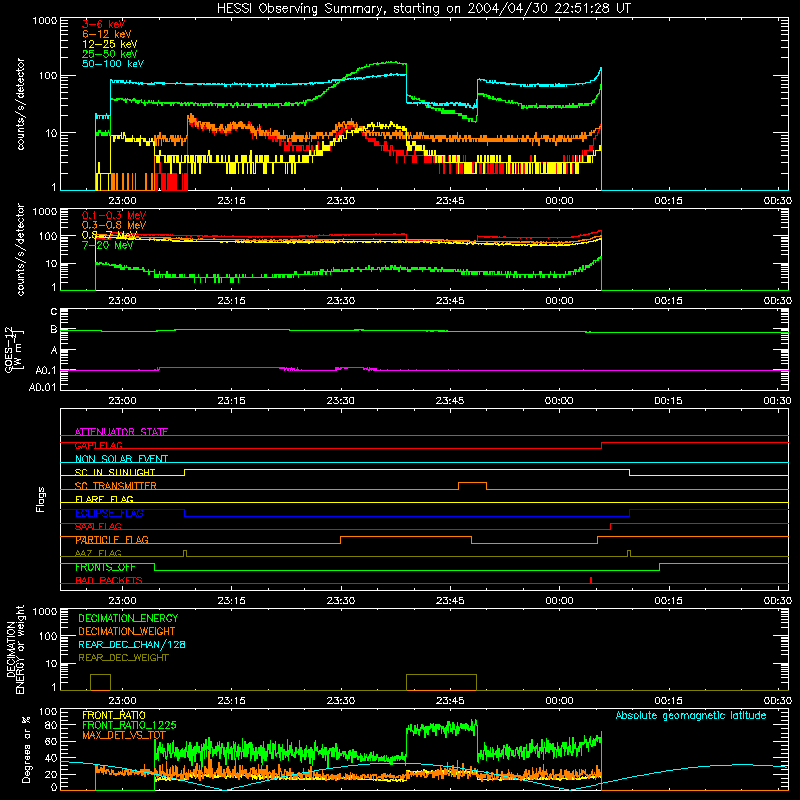Click the DECIMATION_WEIGHT legend label
This screenshot has height=800, width=800.
click(x=127, y=631)
